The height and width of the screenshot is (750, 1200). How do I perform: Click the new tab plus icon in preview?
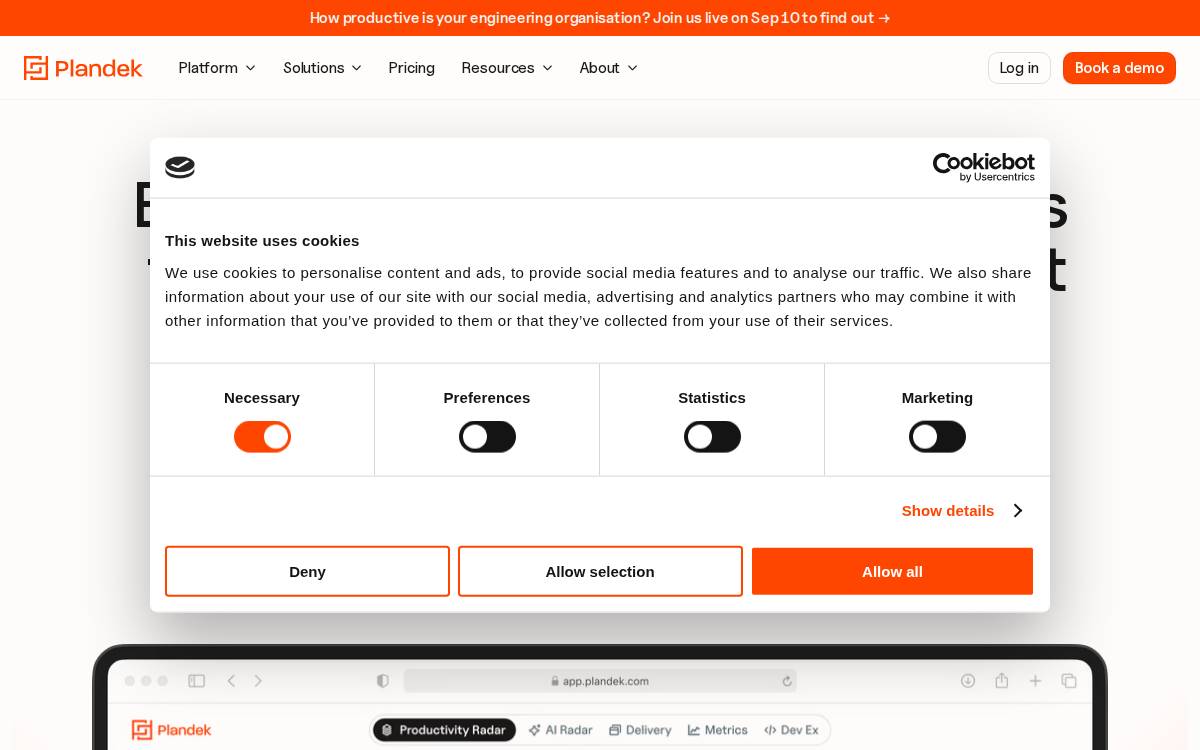[1035, 681]
